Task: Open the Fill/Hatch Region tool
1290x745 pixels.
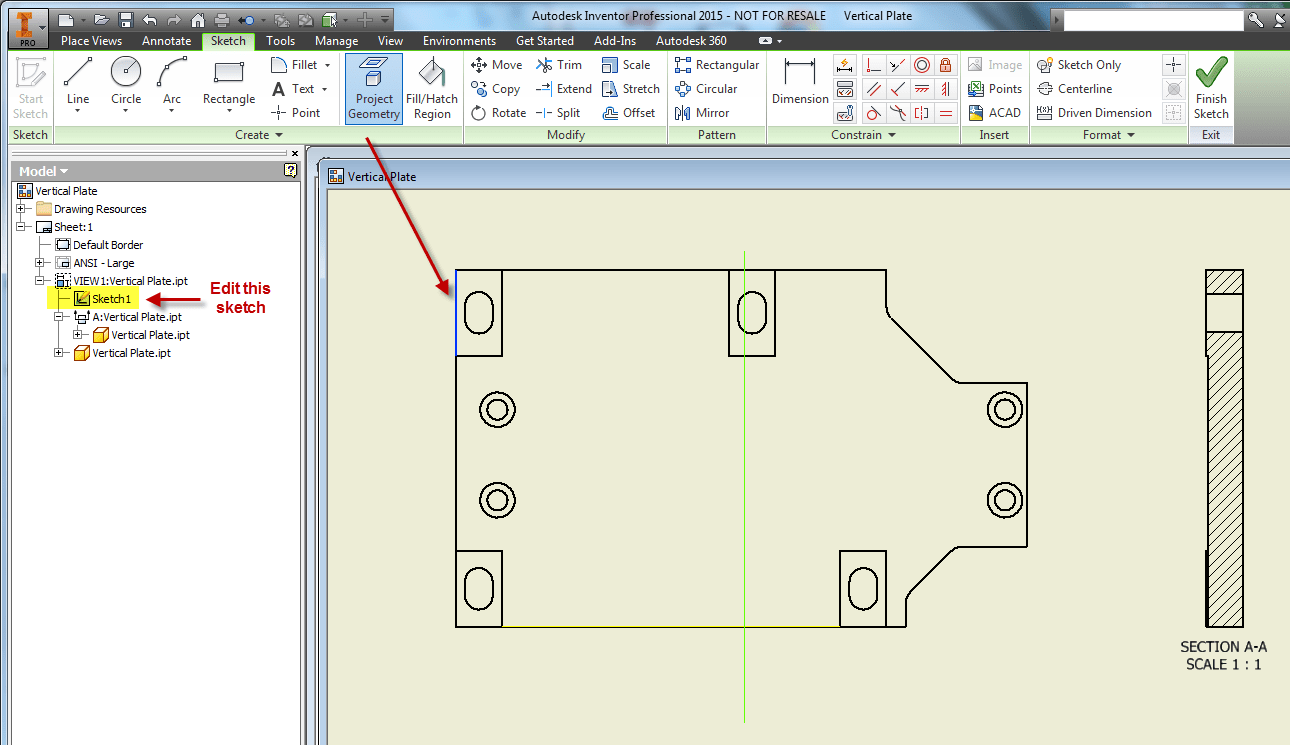Action: tap(432, 89)
